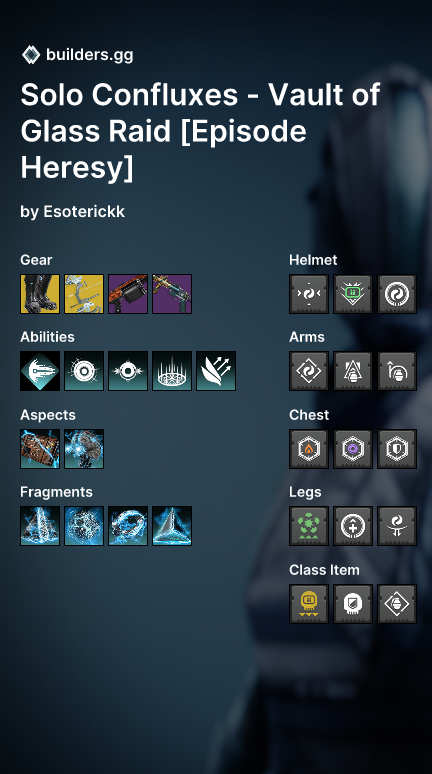Viewport: 432px width, 774px height.
Task: Select the exotic boots gear icon
Action: click(x=40, y=294)
